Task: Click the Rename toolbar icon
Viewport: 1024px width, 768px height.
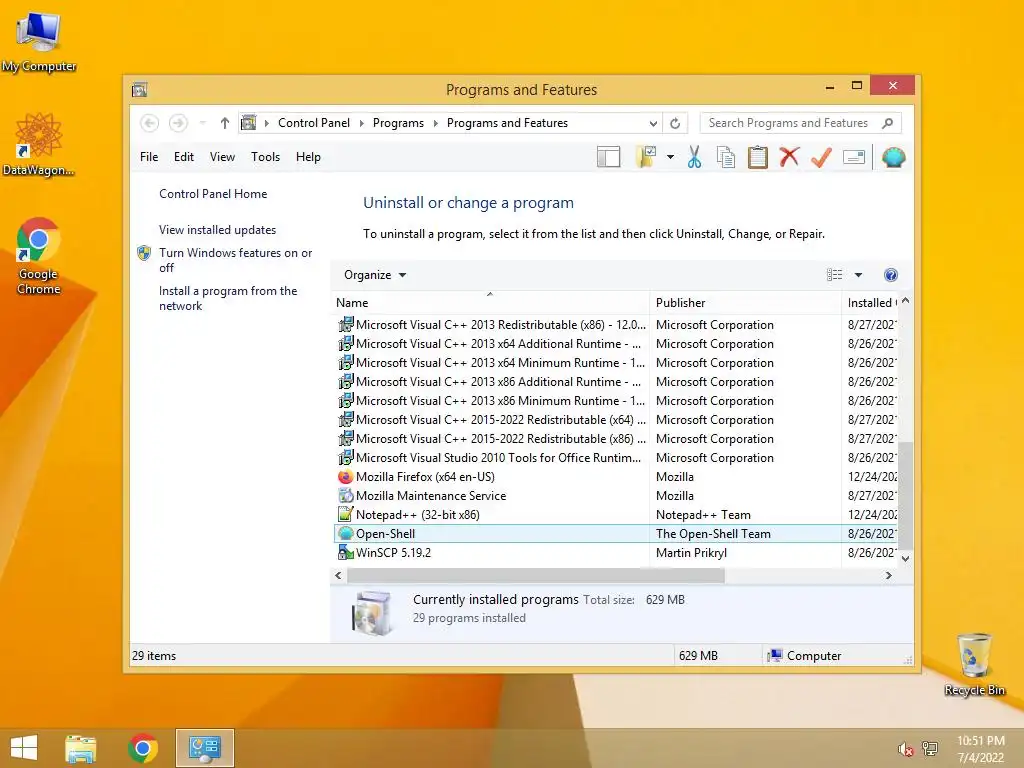Action: click(x=854, y=157)
